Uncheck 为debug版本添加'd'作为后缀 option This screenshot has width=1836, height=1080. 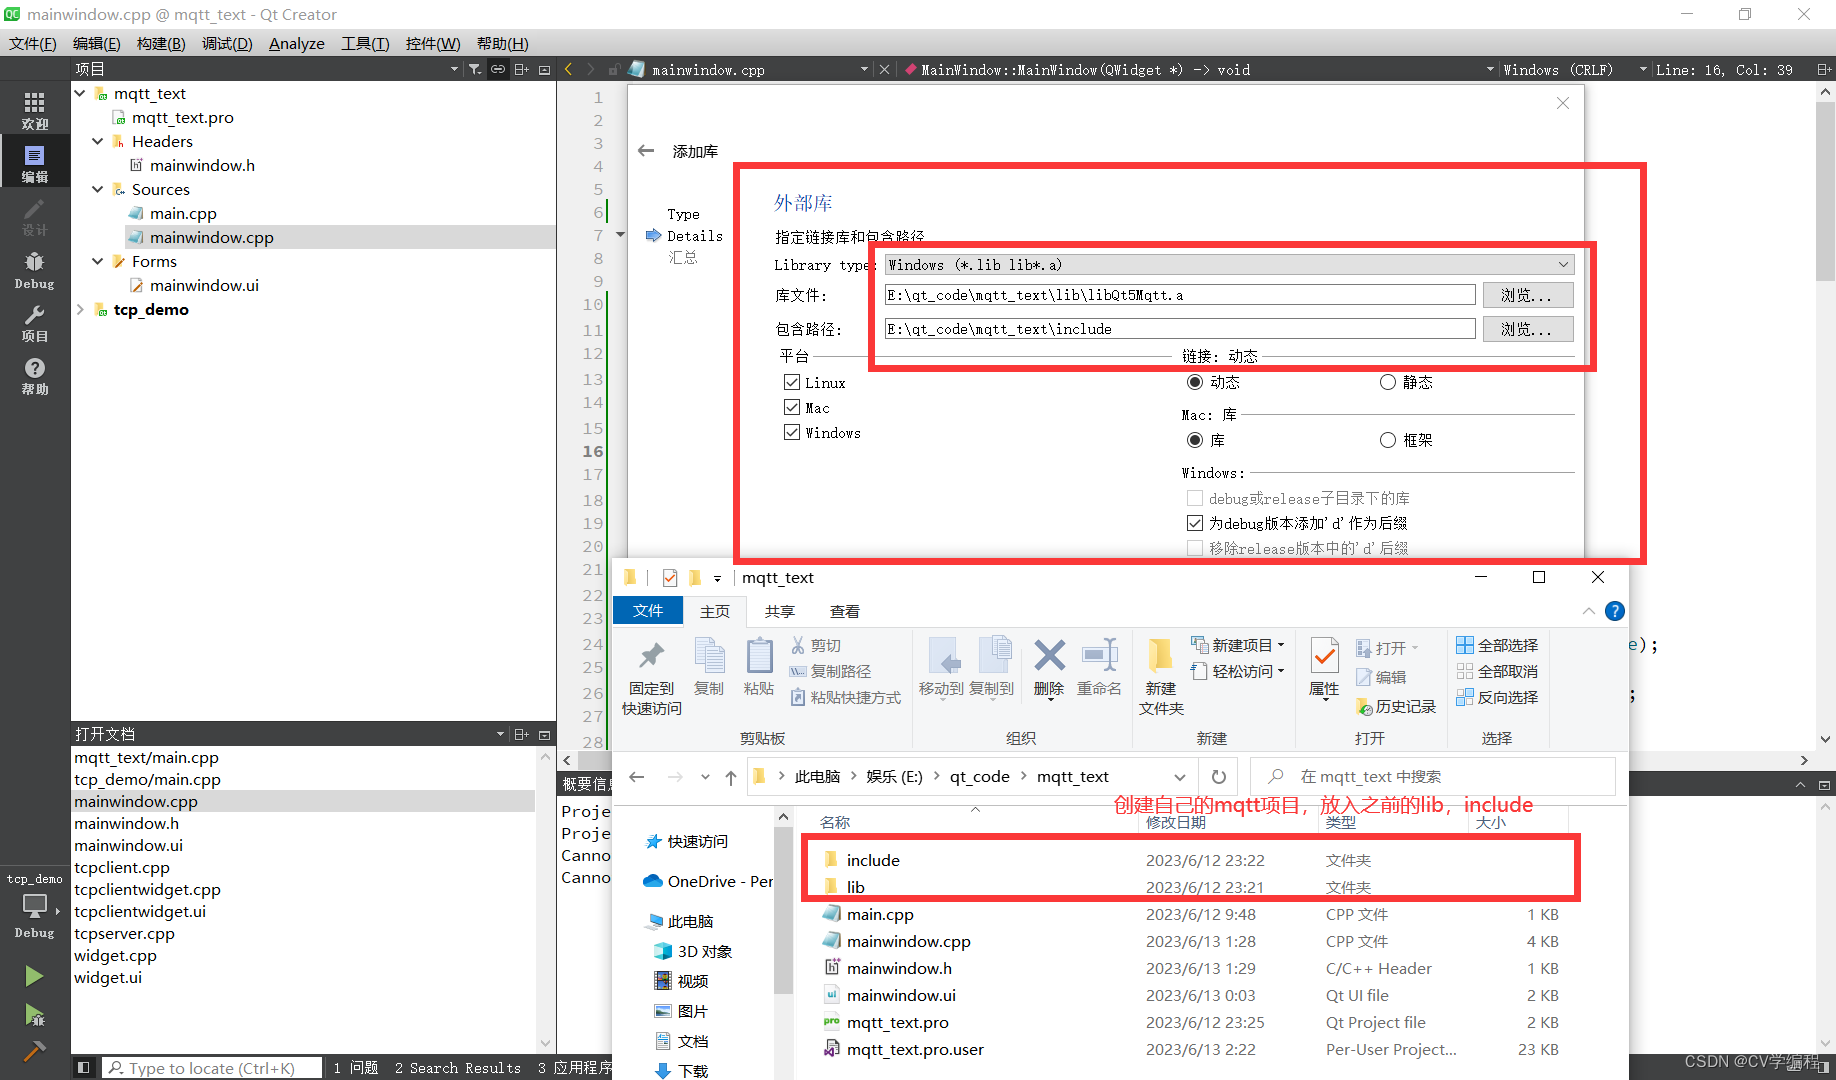[x=1194, y=522]
